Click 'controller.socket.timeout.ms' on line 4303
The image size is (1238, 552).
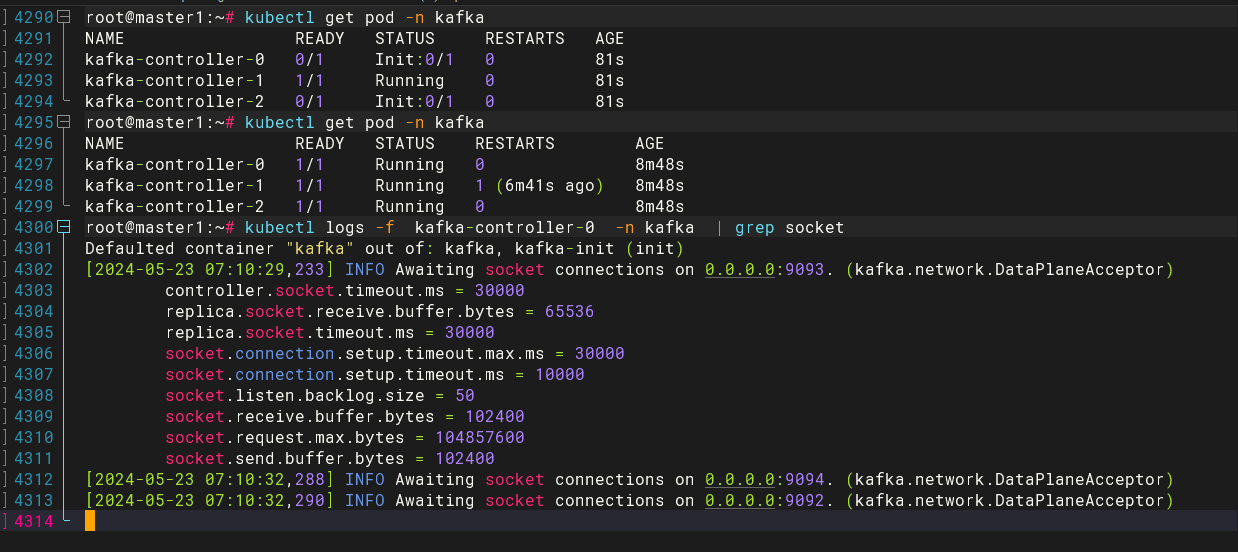(x=305, y=290)
